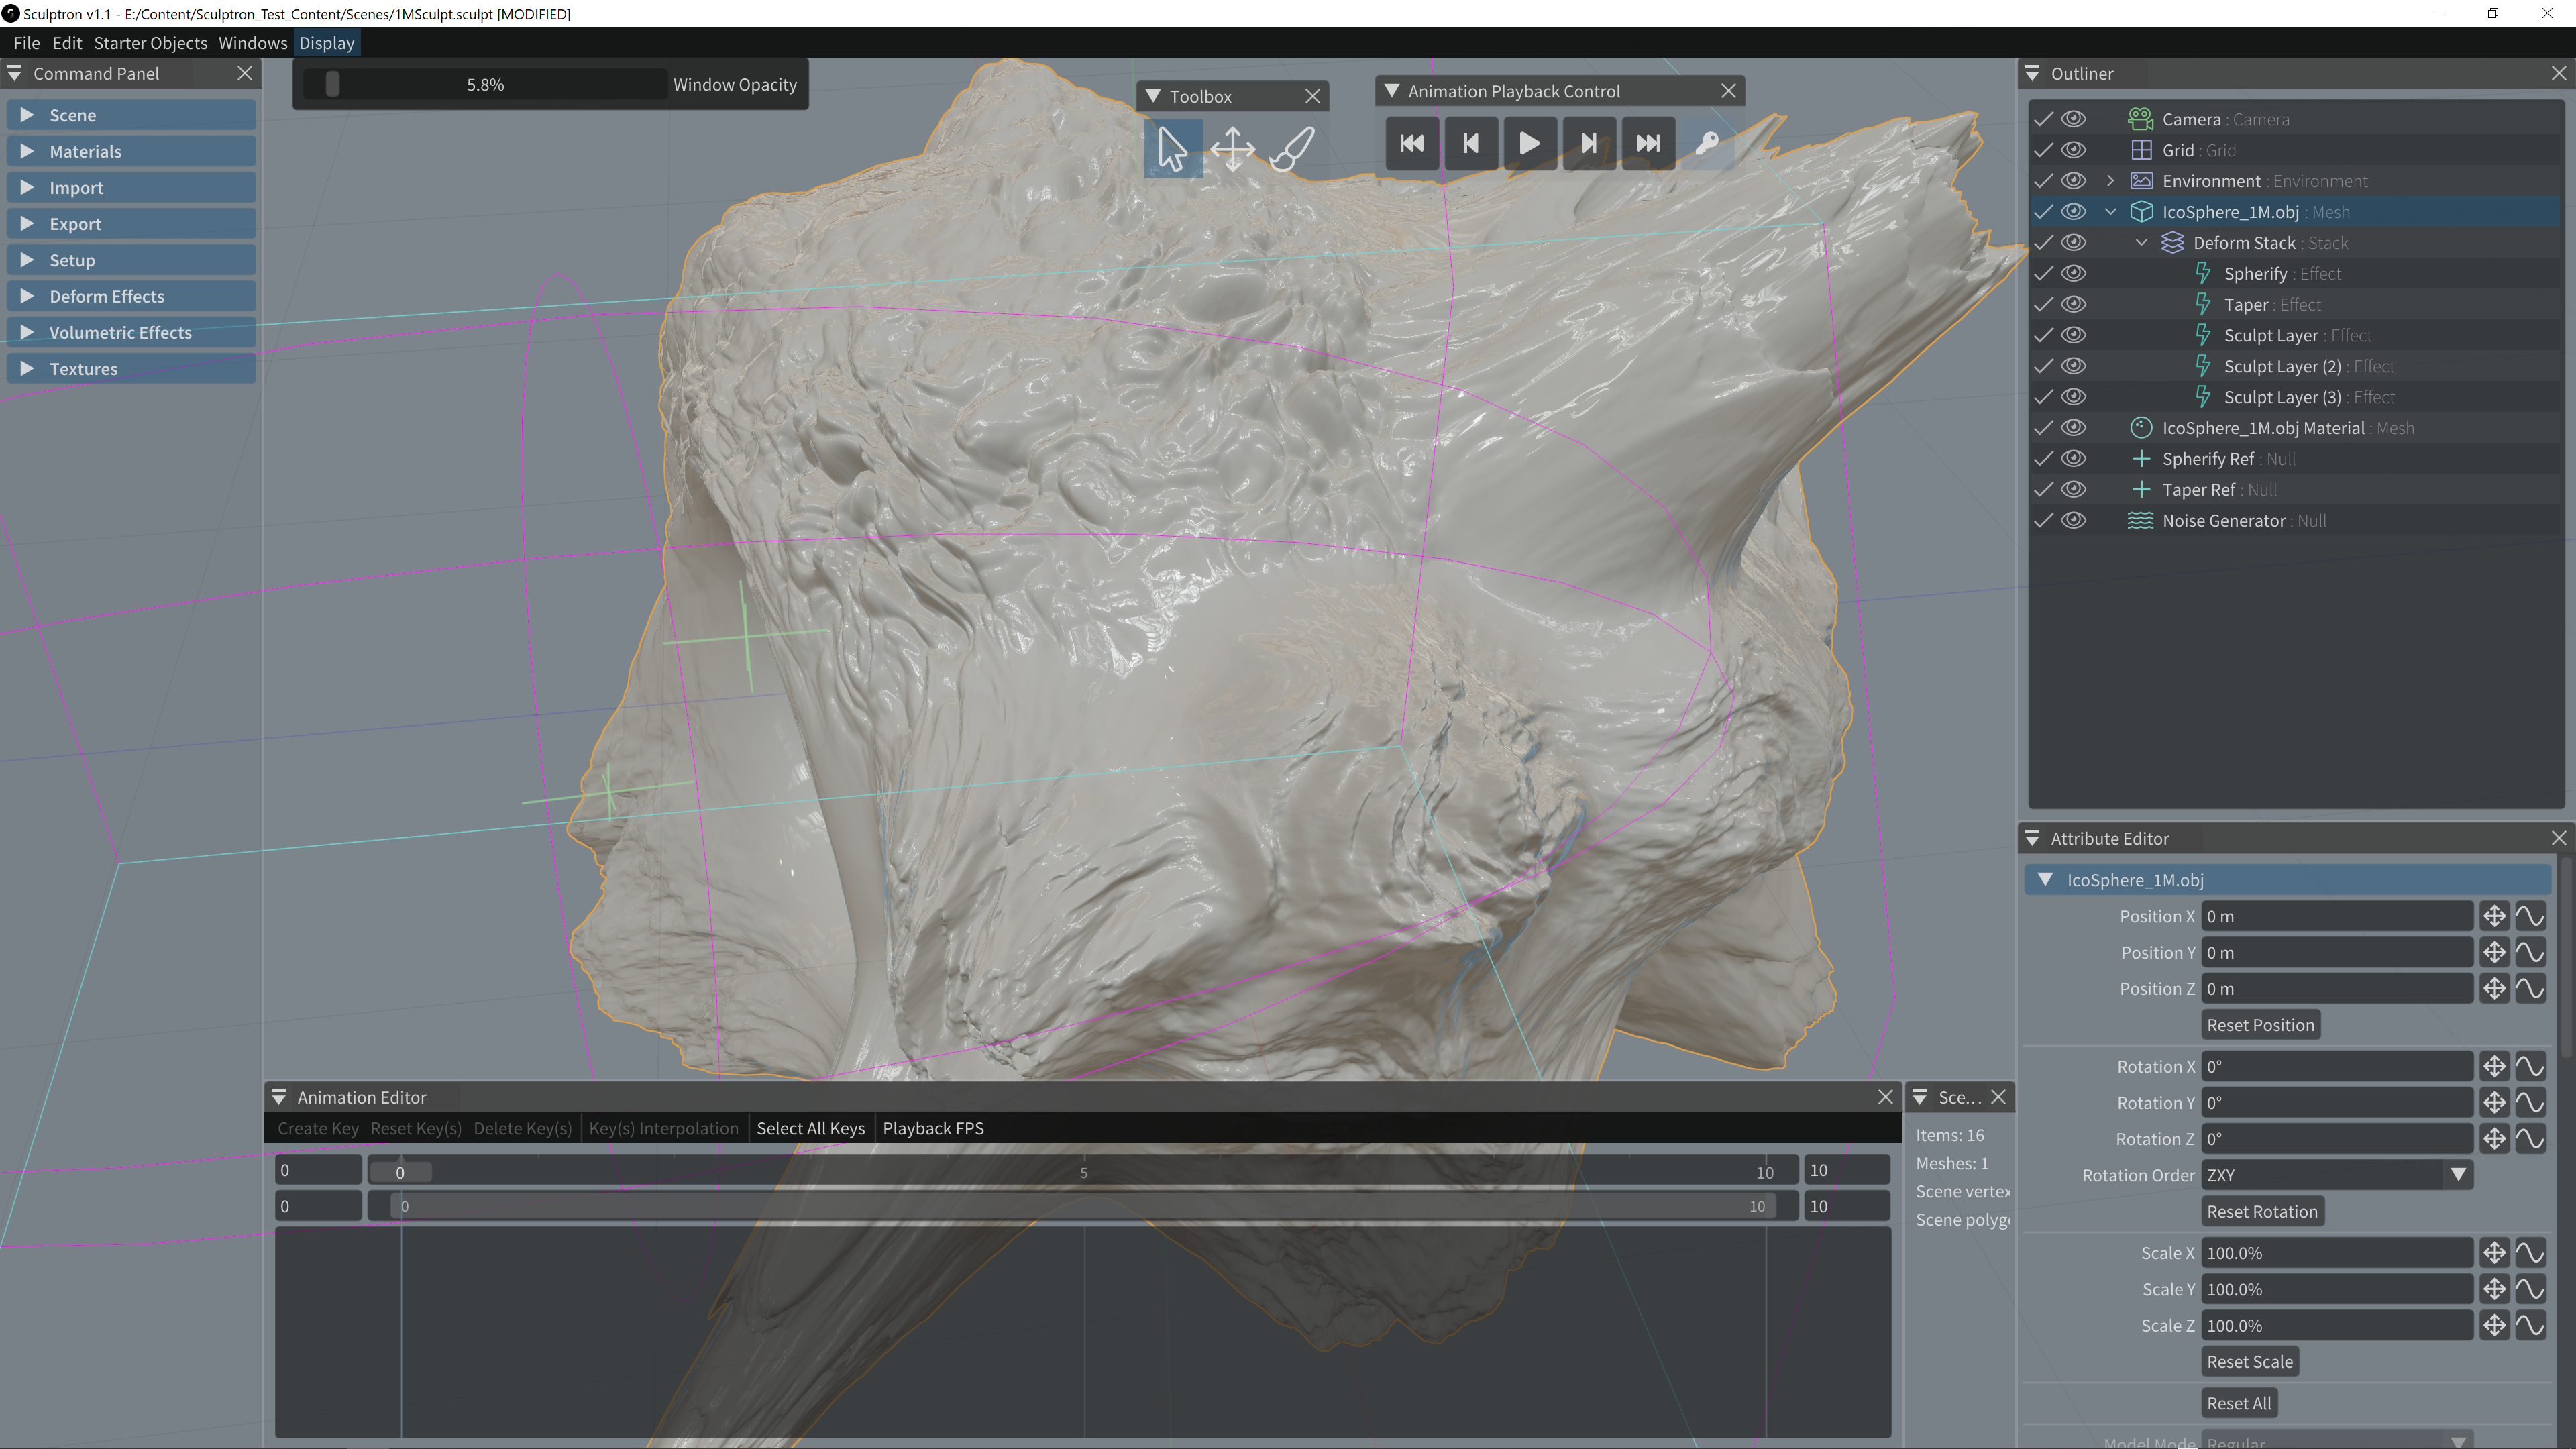2576x1449 pixels.
Task: Toggle Grid visibility eye icon
Action: click(x=2074, y=150)
